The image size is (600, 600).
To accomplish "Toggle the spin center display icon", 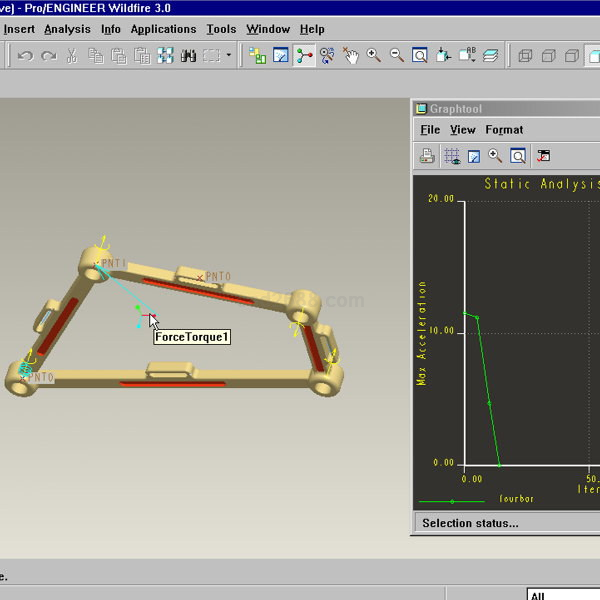I will pos(304,56).
